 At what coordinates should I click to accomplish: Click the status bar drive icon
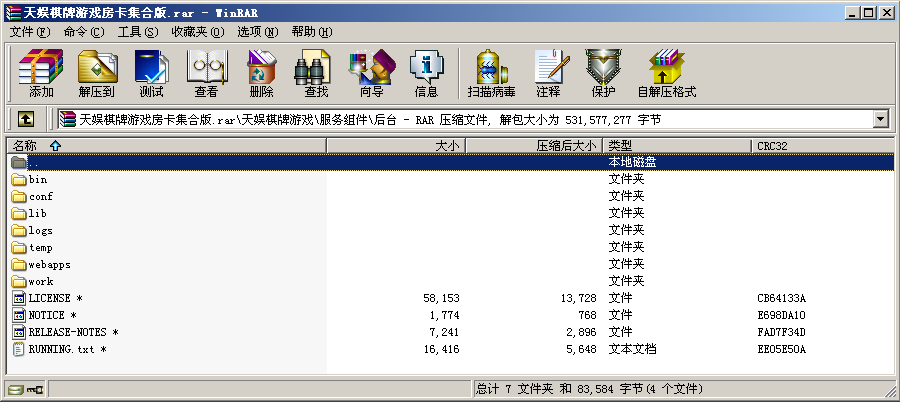tap(16, 389)
